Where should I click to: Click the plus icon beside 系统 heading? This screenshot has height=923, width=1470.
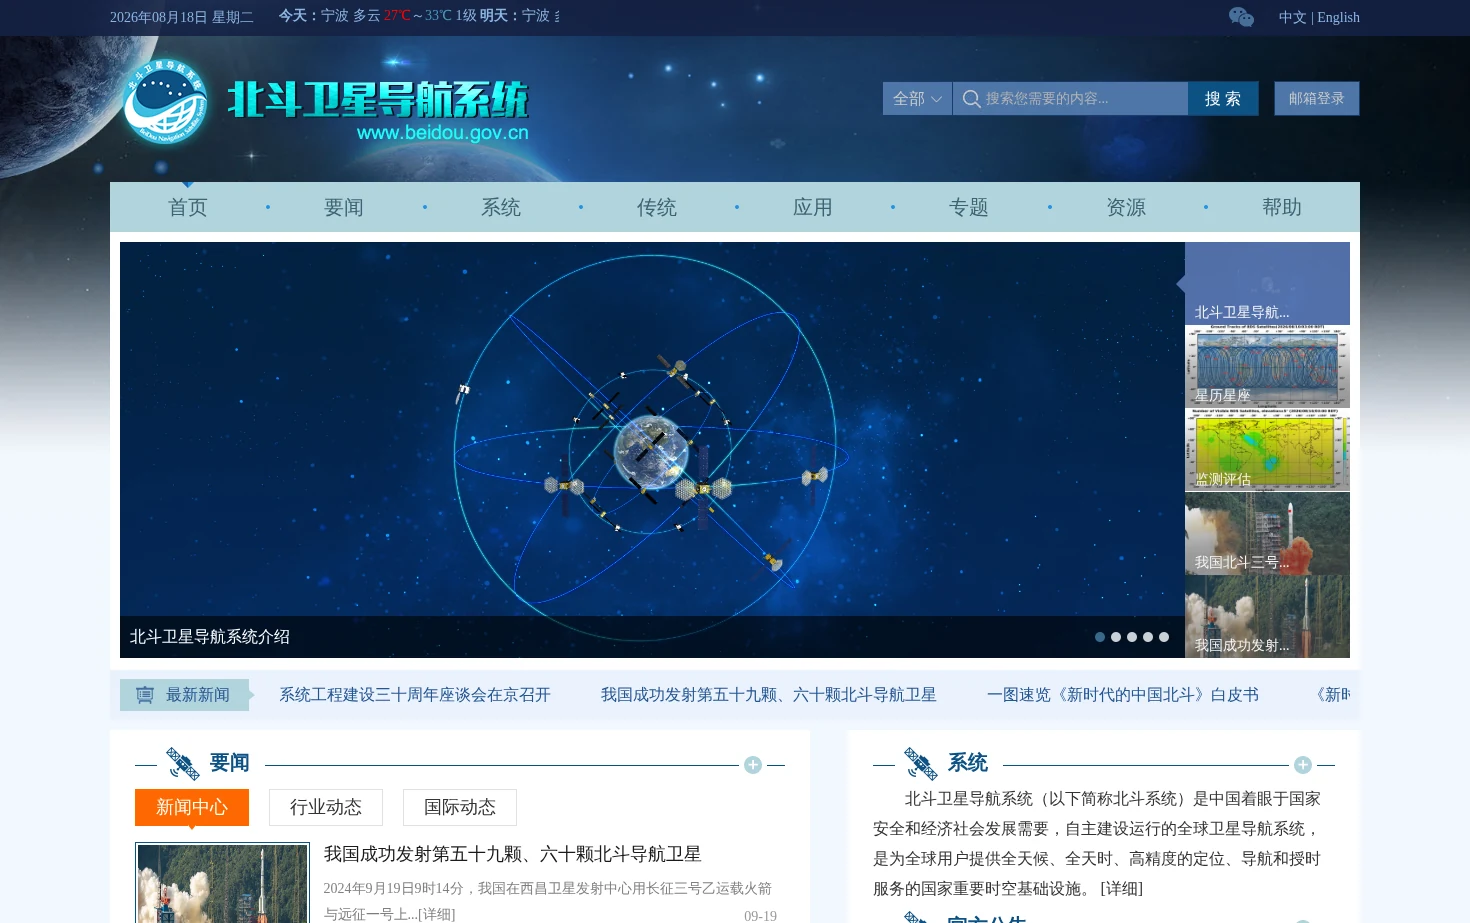pos(1302,765)
